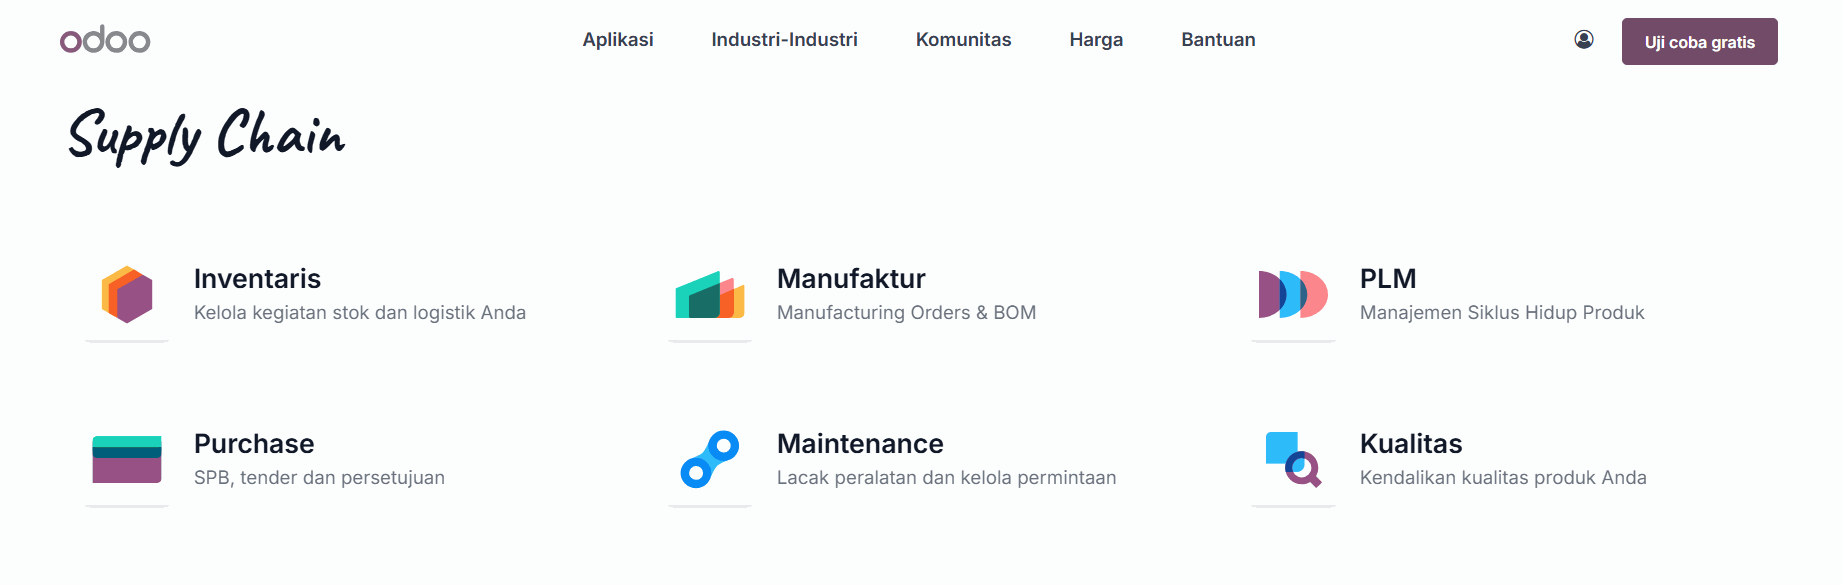
Task: Open the Maintenance app link
Action: [860, 443]
